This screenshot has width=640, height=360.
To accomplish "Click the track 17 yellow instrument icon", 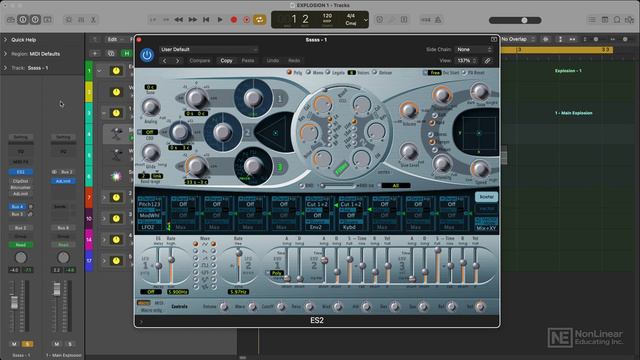I will pyautogui.click(x=116, y=261).
